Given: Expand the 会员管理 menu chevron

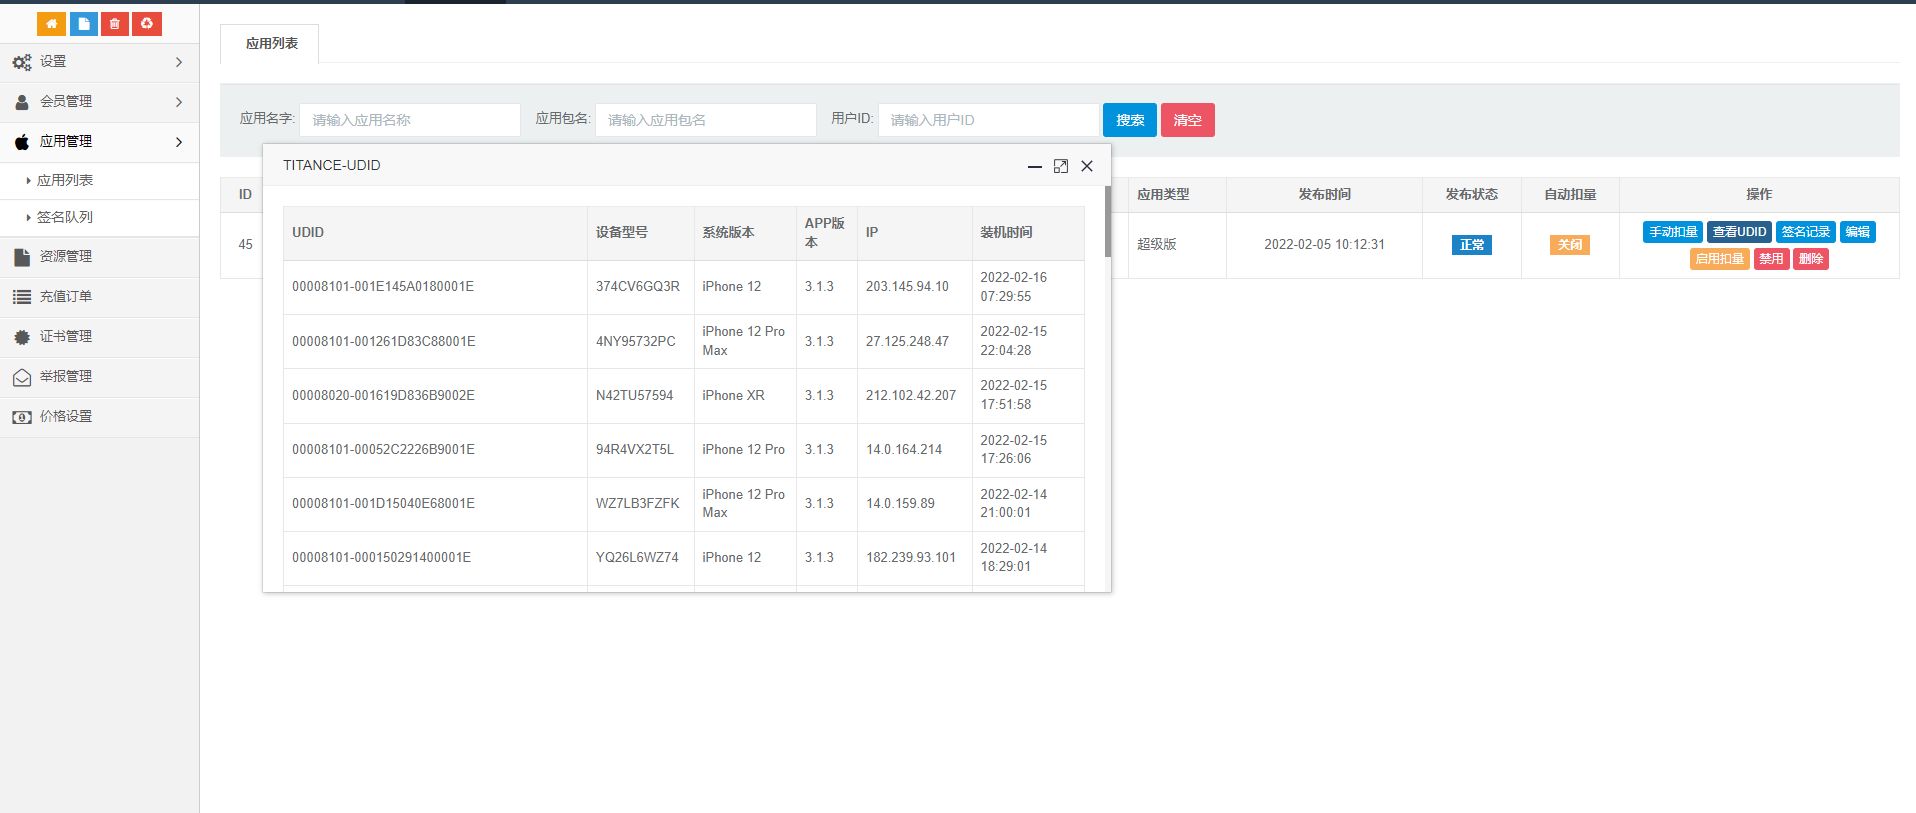Looking at the screenshot, I should 179,102.
